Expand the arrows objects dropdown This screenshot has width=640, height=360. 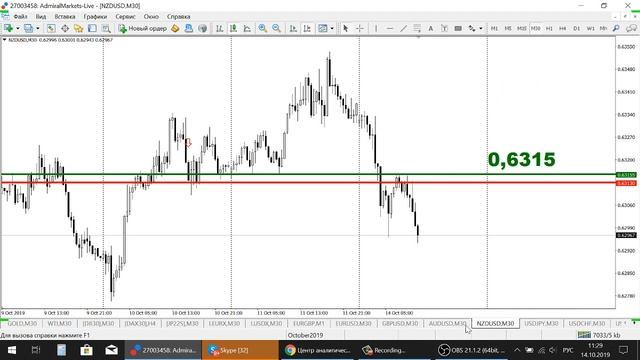coord(481,28)
